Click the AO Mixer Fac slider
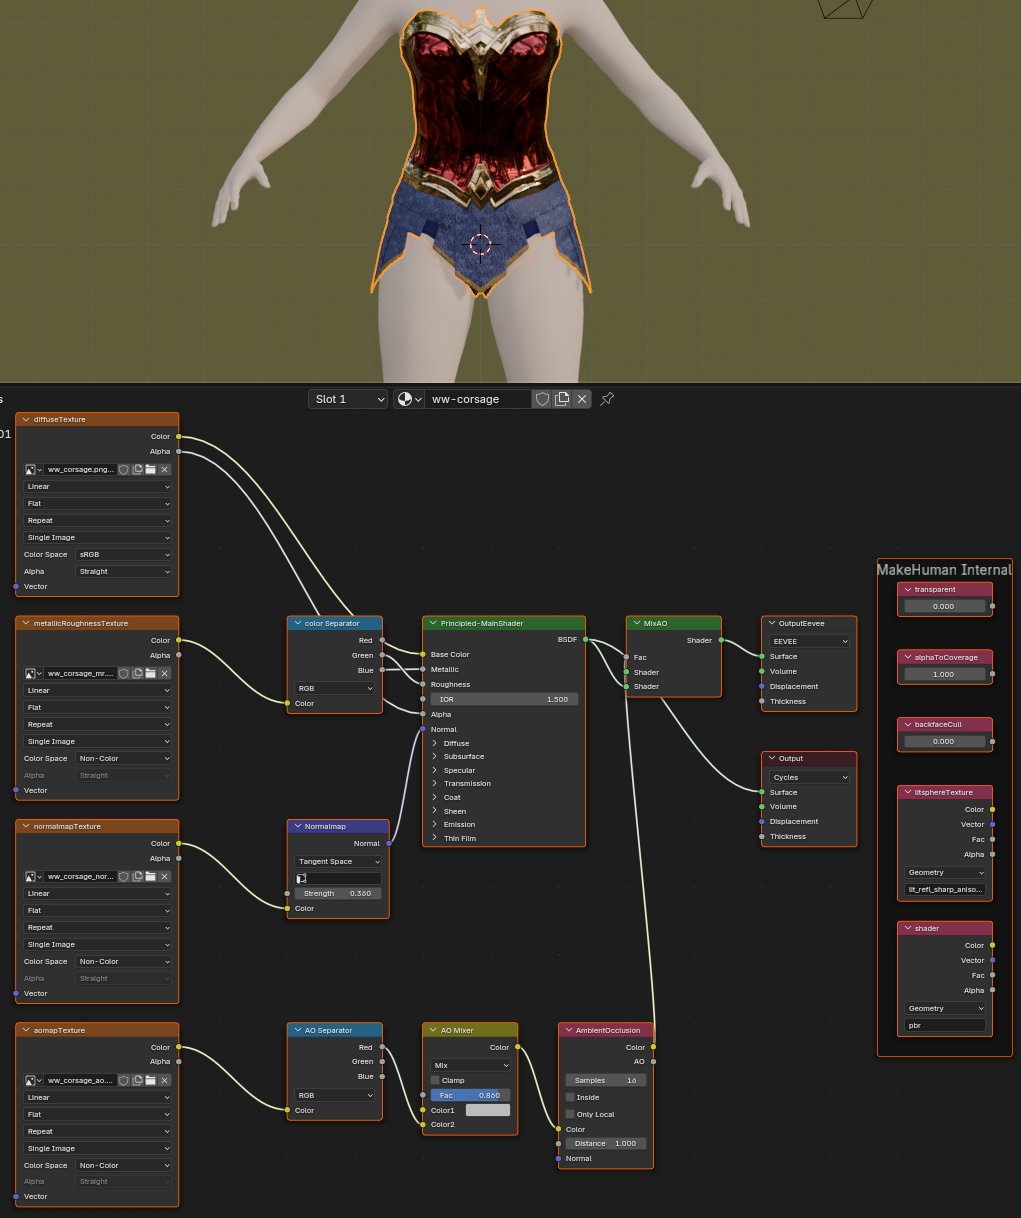The height and width of the screenshot is (1218, 1021). pos(470,1095)
